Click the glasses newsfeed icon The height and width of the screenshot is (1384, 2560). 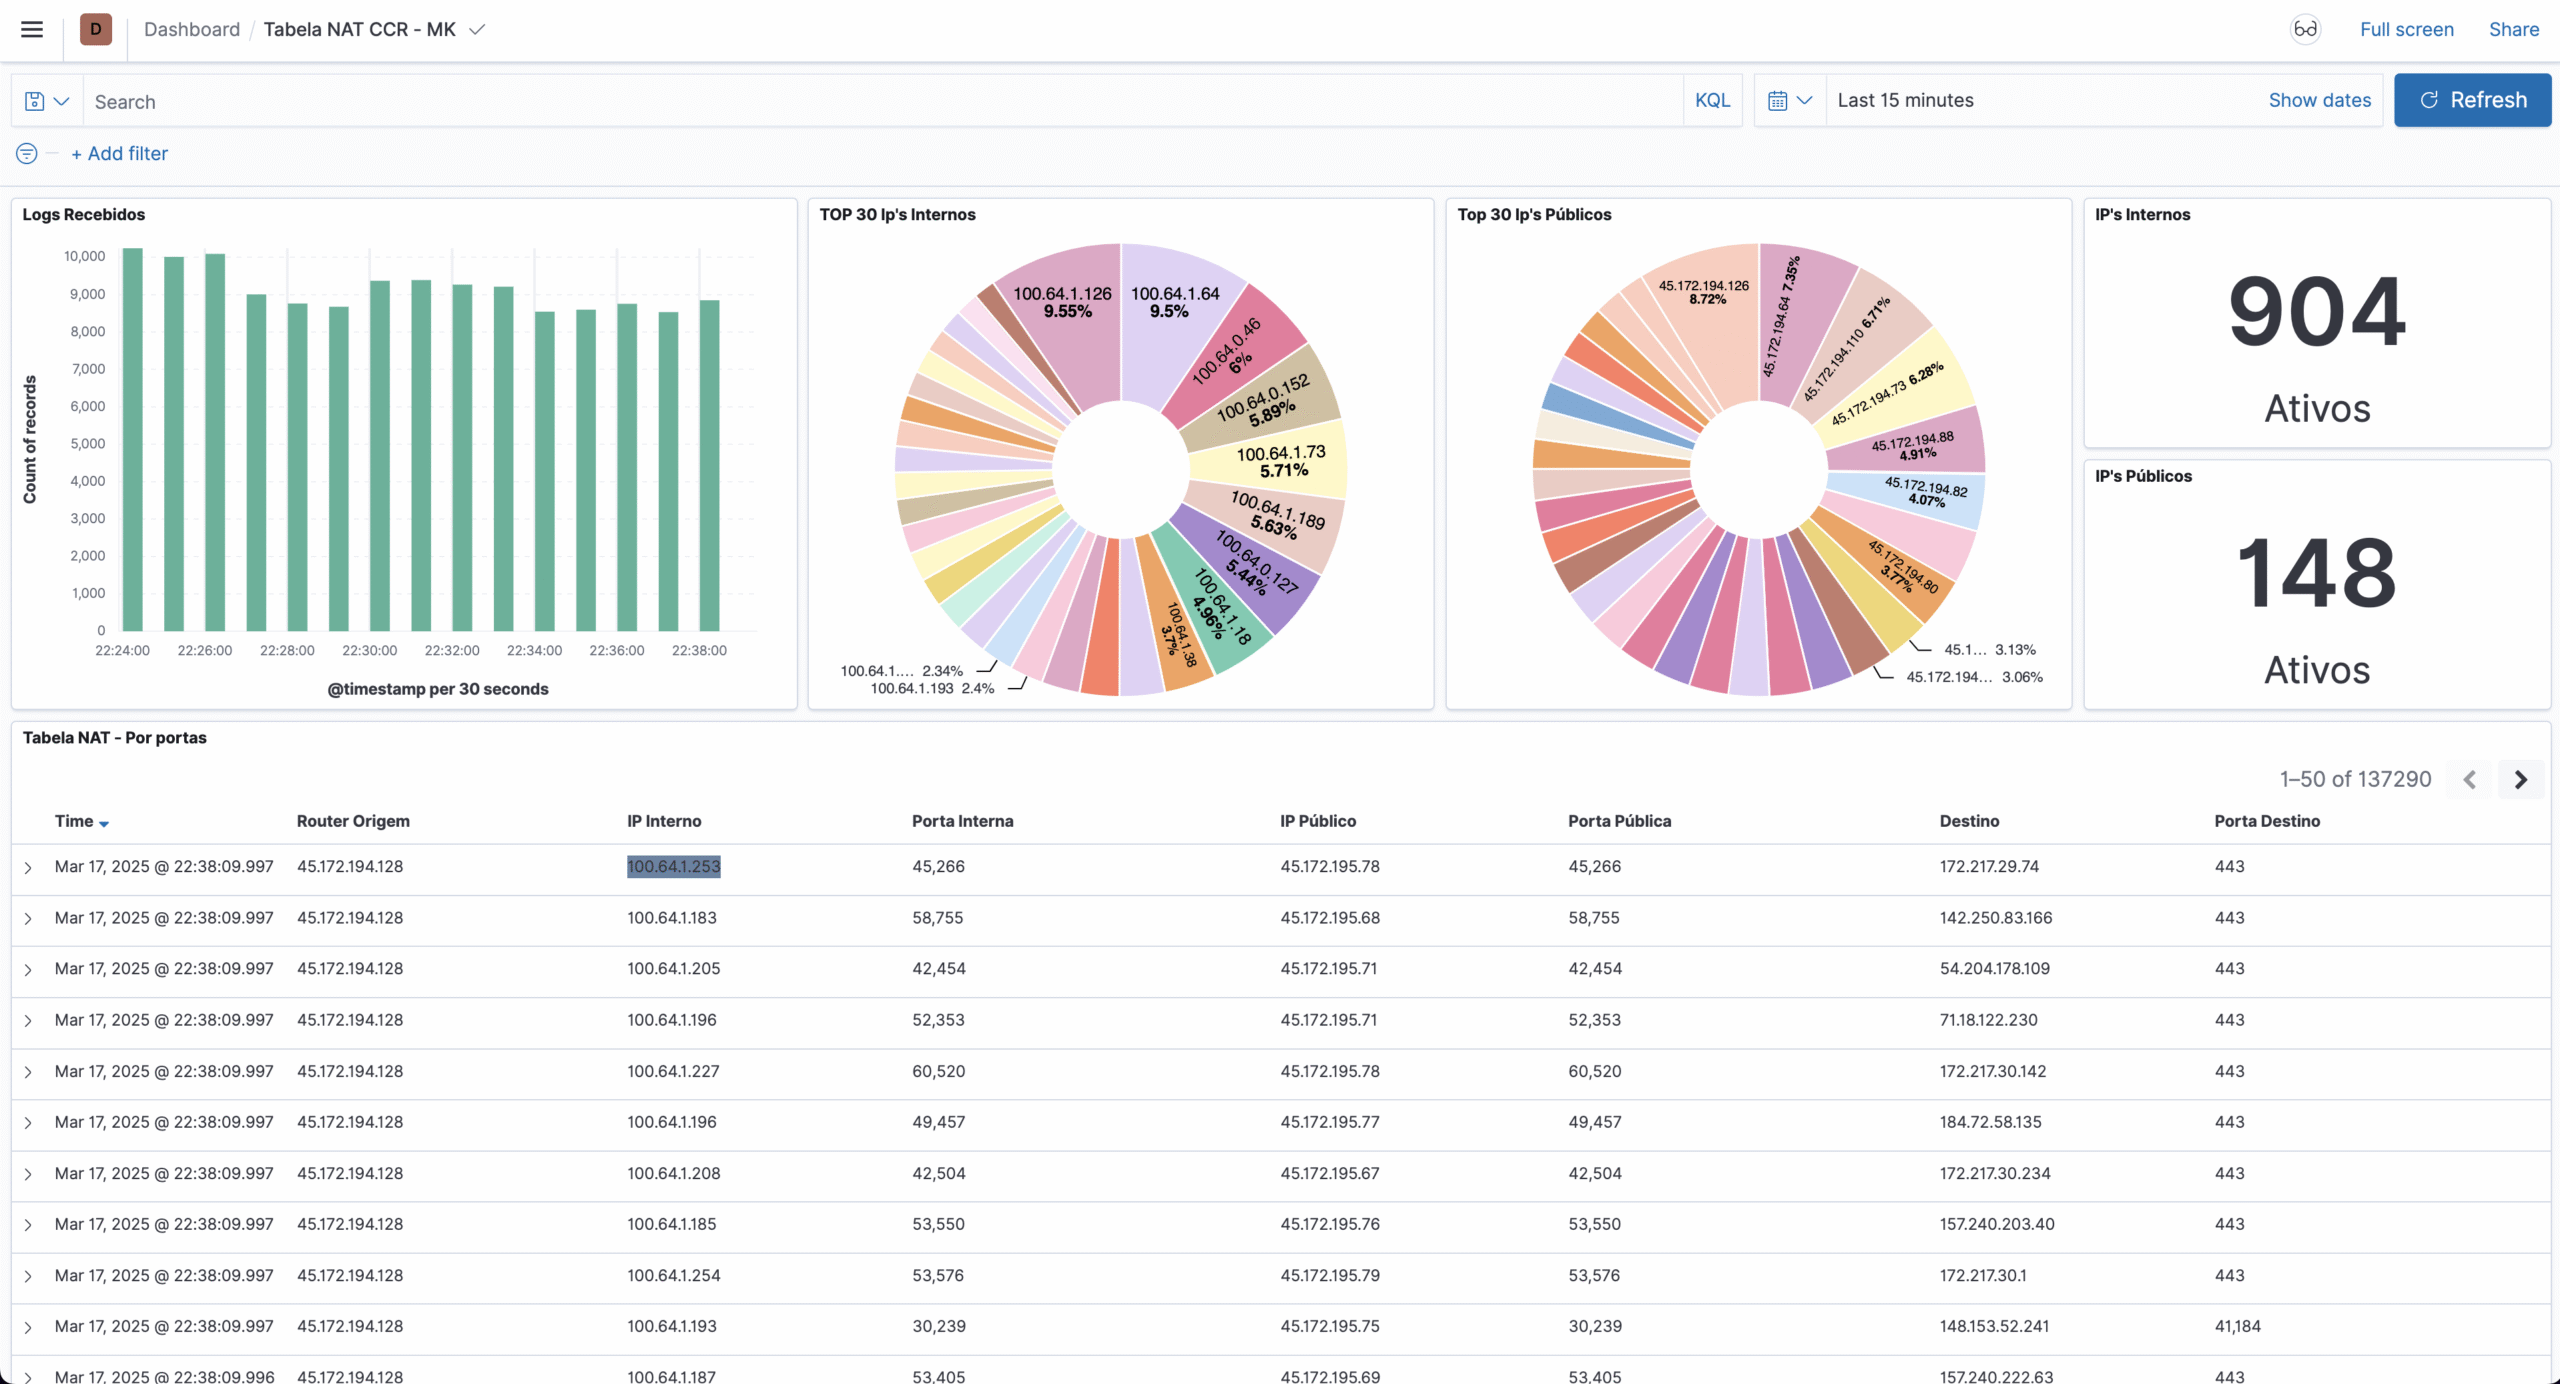point(2305,29)
